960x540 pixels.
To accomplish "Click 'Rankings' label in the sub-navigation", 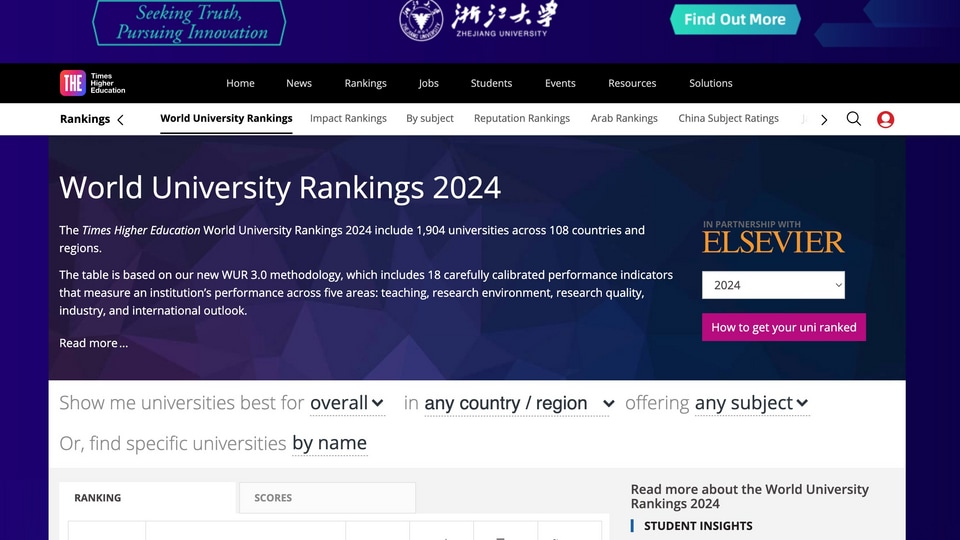I will click(85, 119).
